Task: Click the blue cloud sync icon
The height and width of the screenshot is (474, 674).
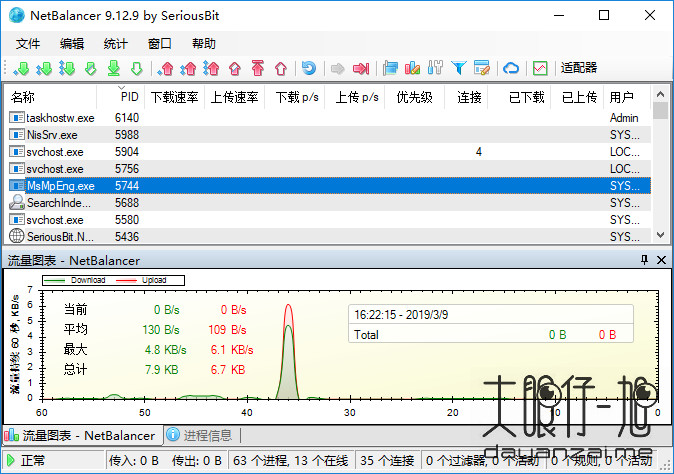Action: (511, 68)
